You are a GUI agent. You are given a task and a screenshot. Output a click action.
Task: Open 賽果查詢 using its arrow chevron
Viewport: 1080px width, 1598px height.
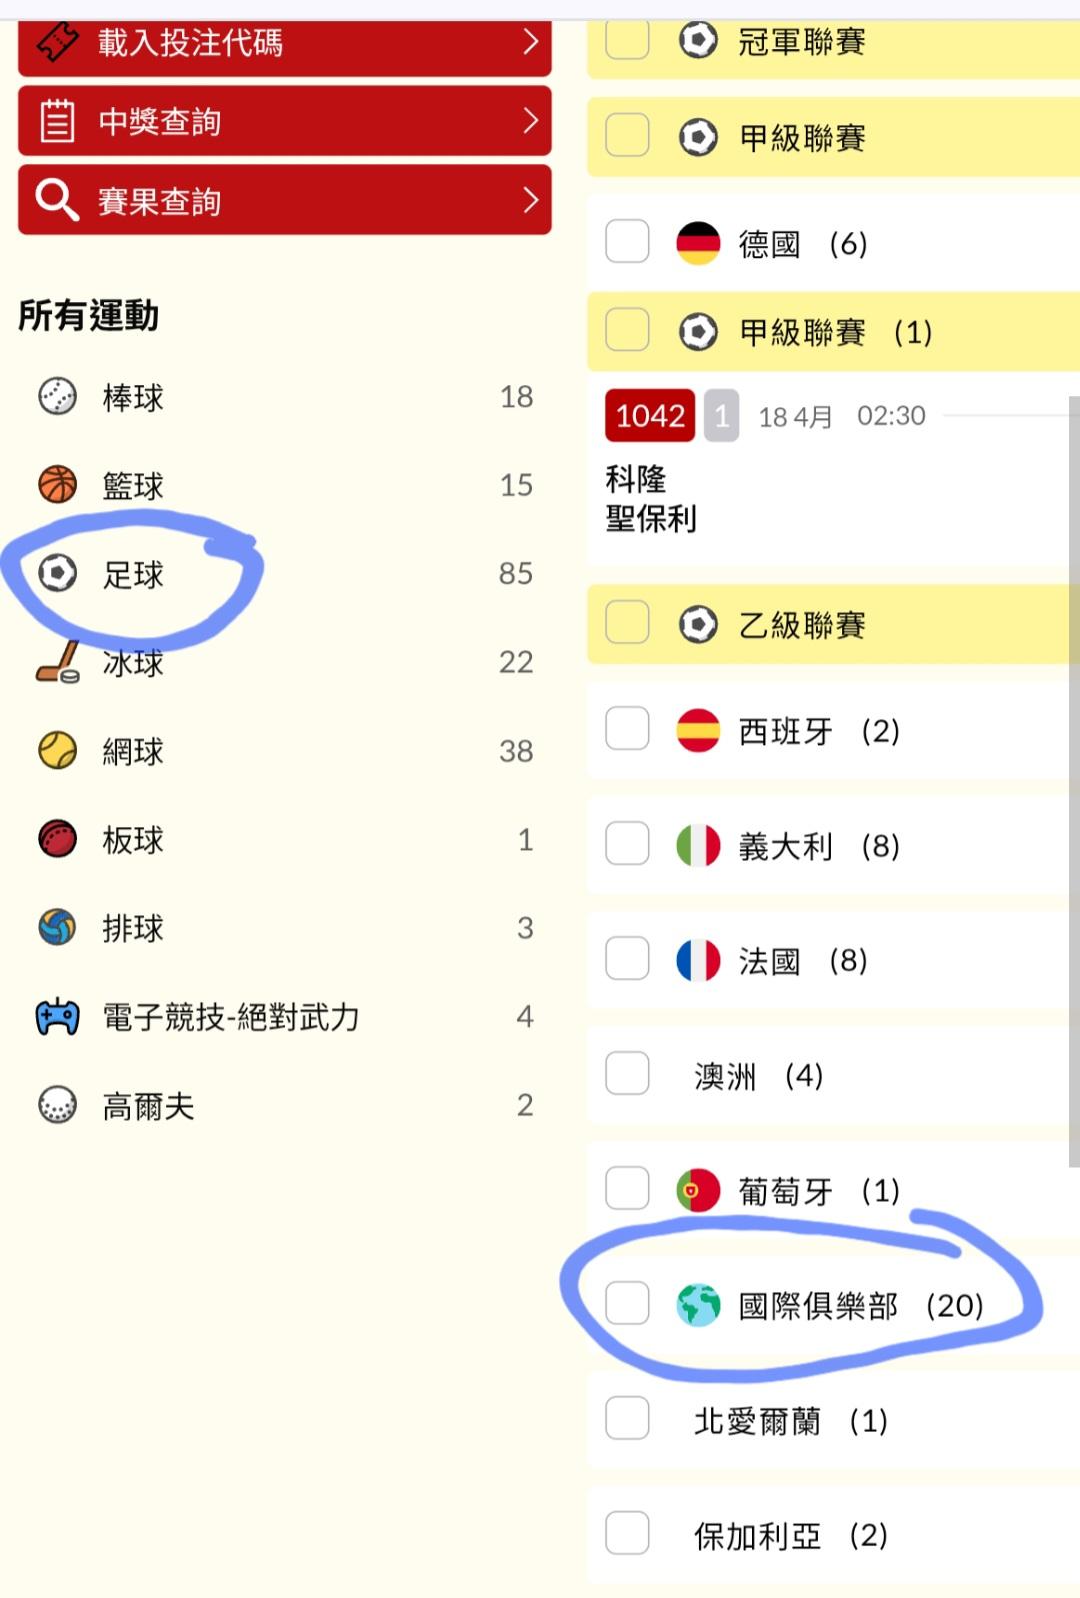531,200
